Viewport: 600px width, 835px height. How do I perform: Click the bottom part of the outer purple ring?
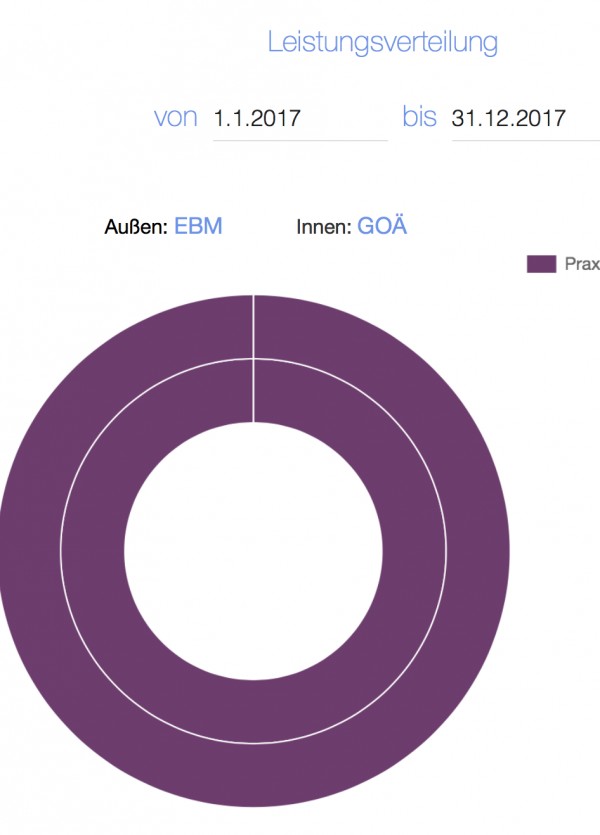point(253,775)
